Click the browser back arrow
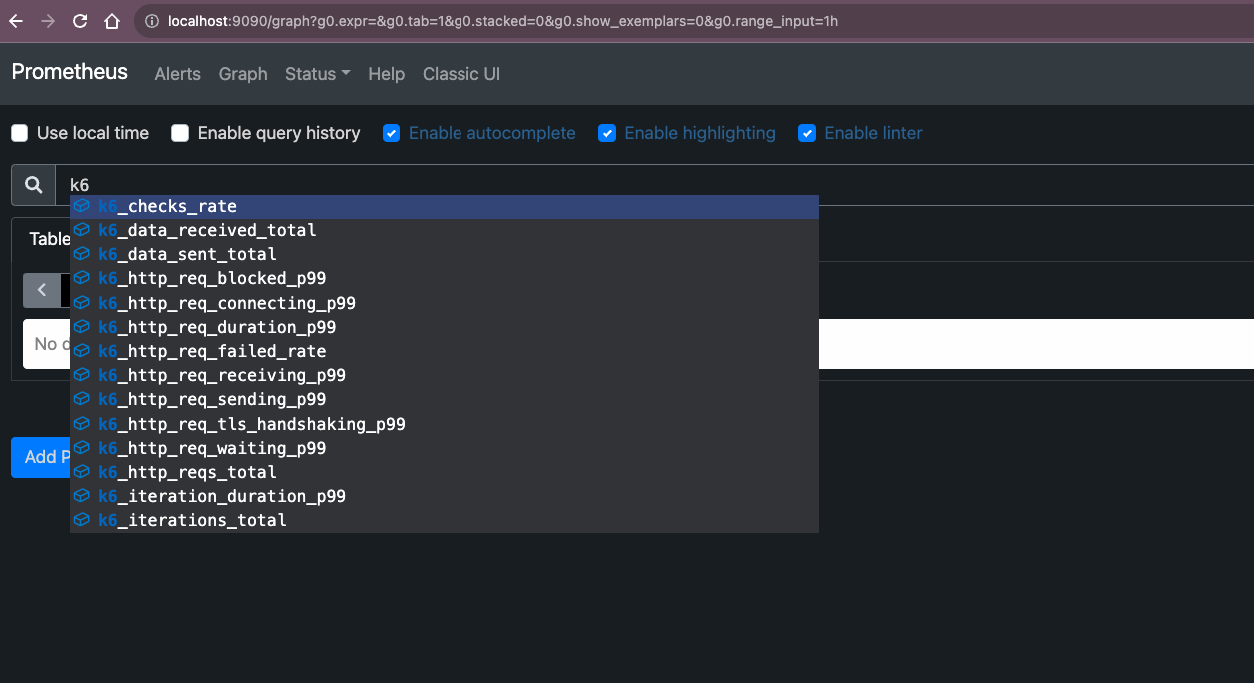This screenshot has width=1254, height=683. [x=15, y=21]
